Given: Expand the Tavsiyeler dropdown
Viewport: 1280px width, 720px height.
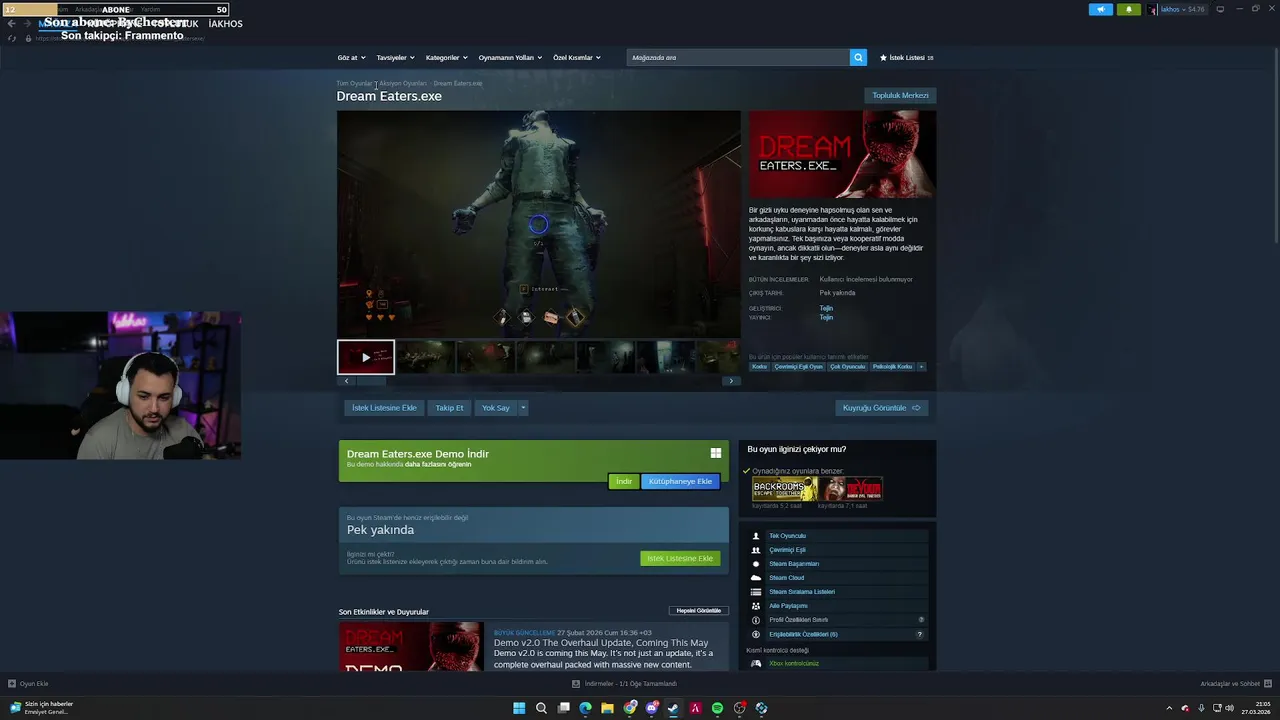Looking at the screenshot, I should tap(395, 57).
